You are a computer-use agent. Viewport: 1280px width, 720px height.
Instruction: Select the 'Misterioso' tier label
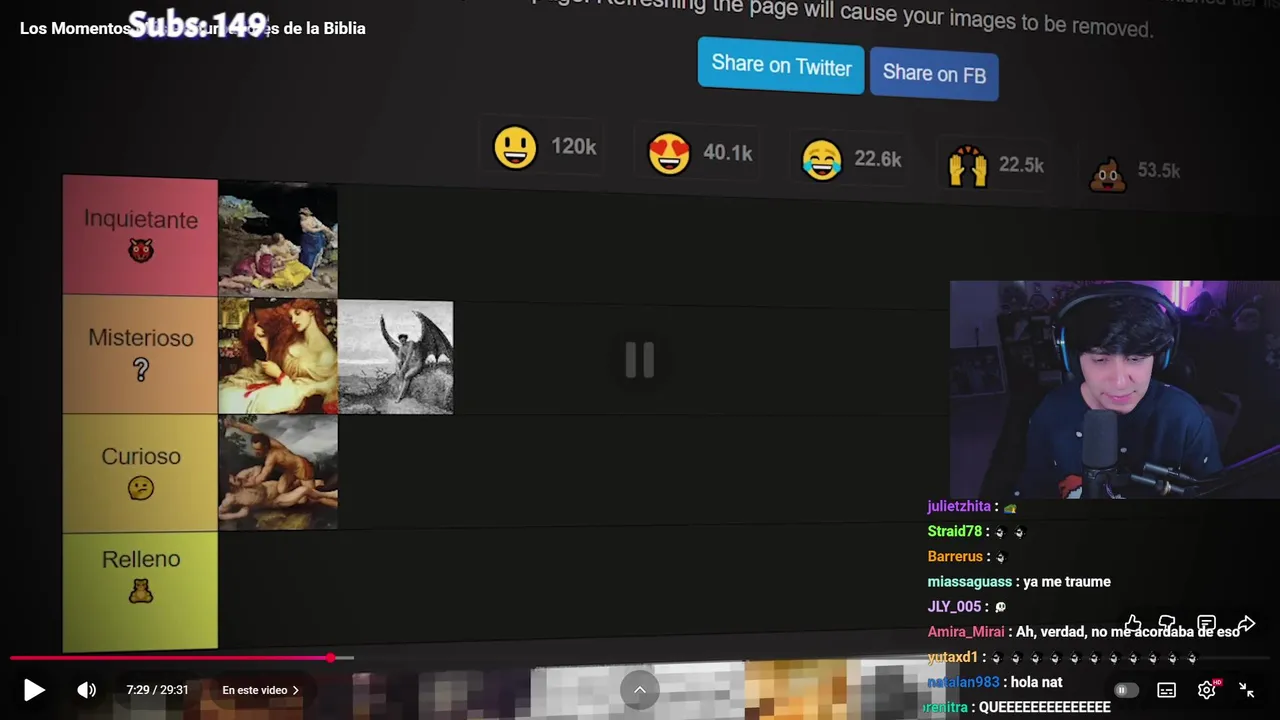140,355
